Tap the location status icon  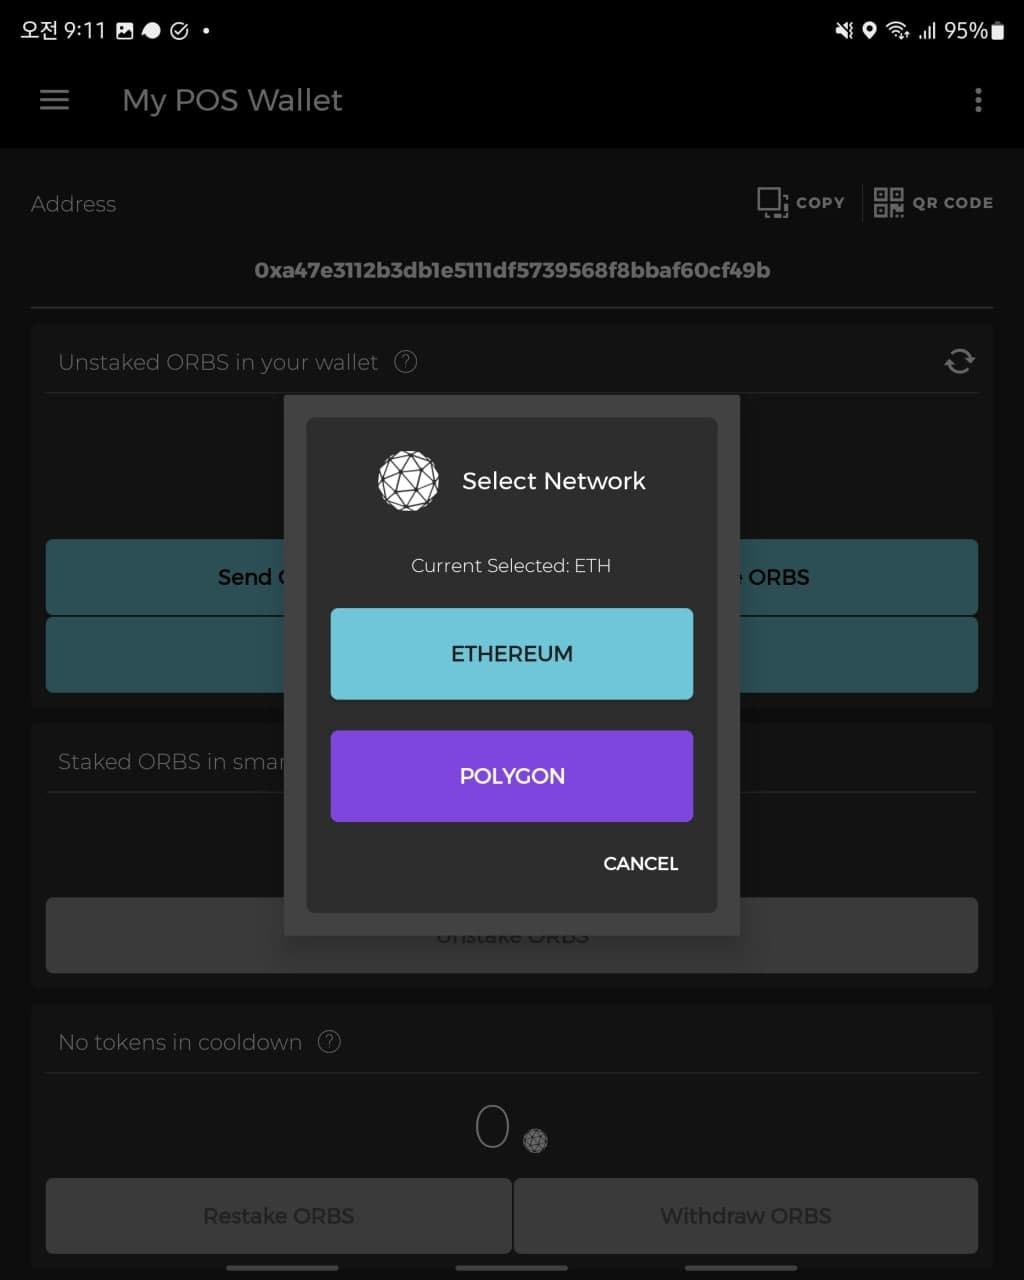point(869,31)
